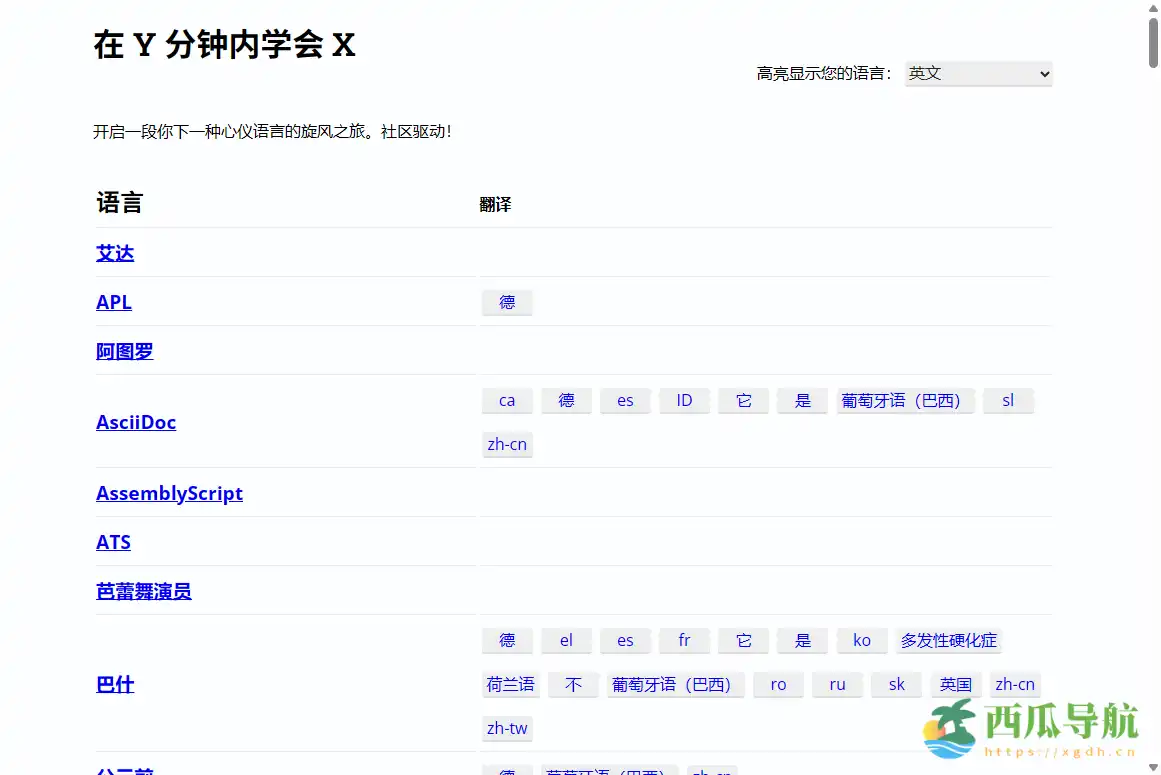Viewport: 1161px width, 775px height.
Task: Click the ko translation tag for 巴什
Action: [x=862, y=640]
